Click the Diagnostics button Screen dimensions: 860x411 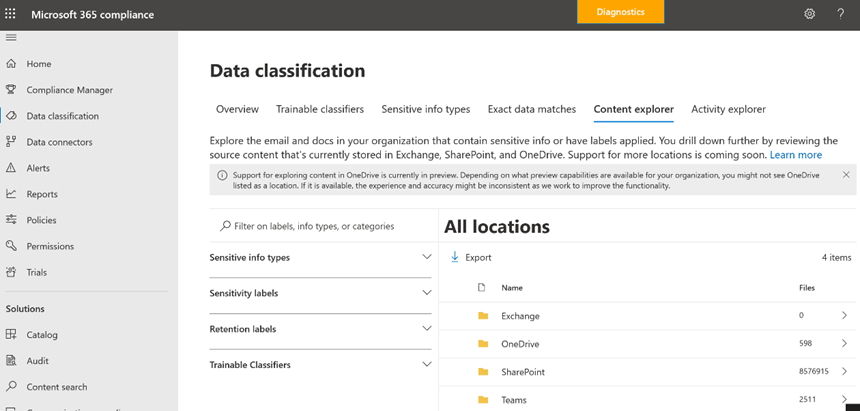pos(620,12)
